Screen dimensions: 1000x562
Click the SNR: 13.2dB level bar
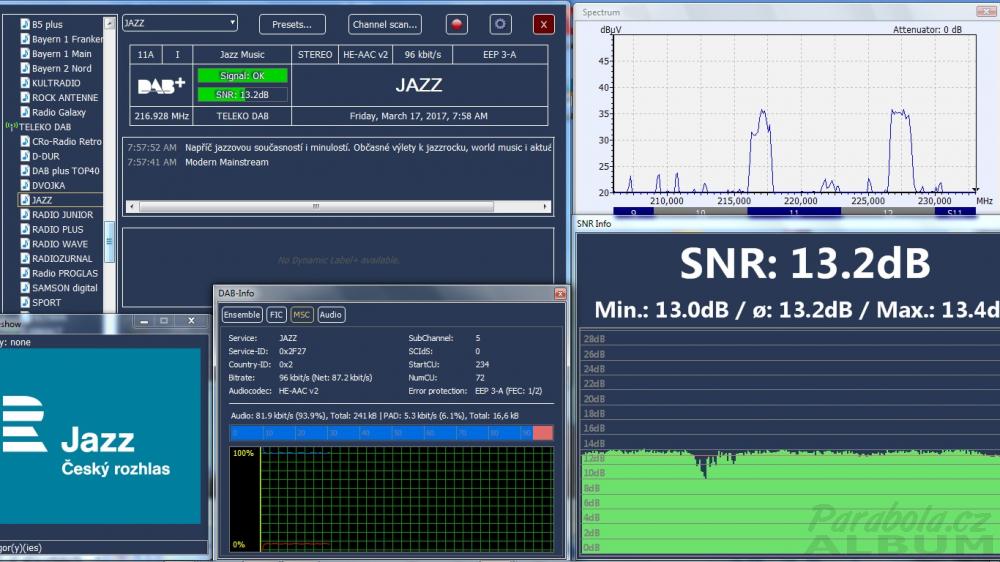[x=242, y=95]
